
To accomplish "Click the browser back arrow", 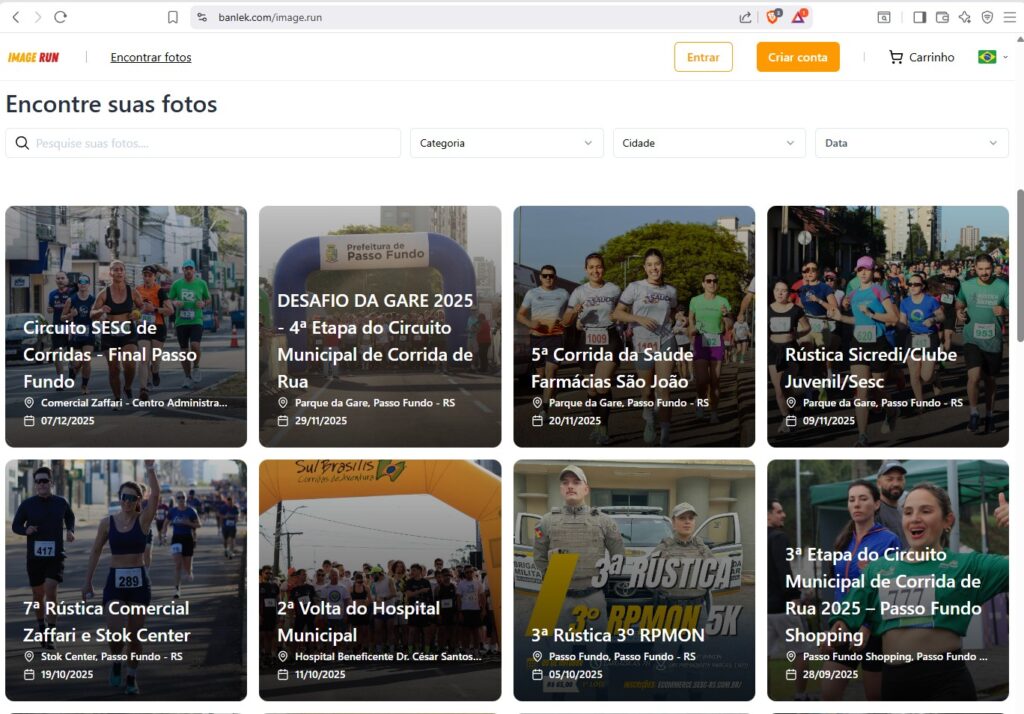I will click(15, 17).
